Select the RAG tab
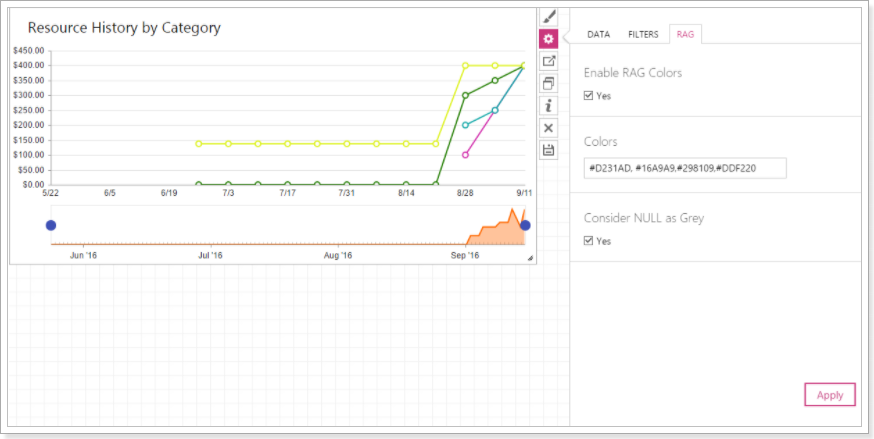The height and width of the screenshot is (439, 874). coord(685,35)
